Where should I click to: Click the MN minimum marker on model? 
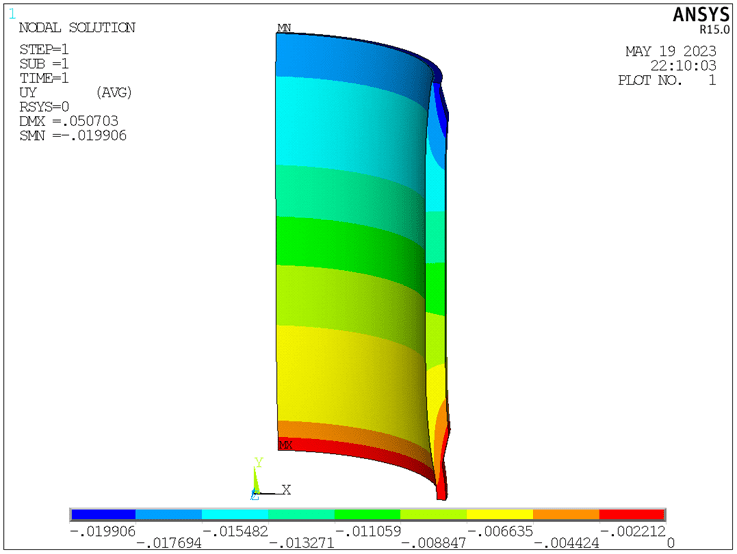click(x=284, y=28)
